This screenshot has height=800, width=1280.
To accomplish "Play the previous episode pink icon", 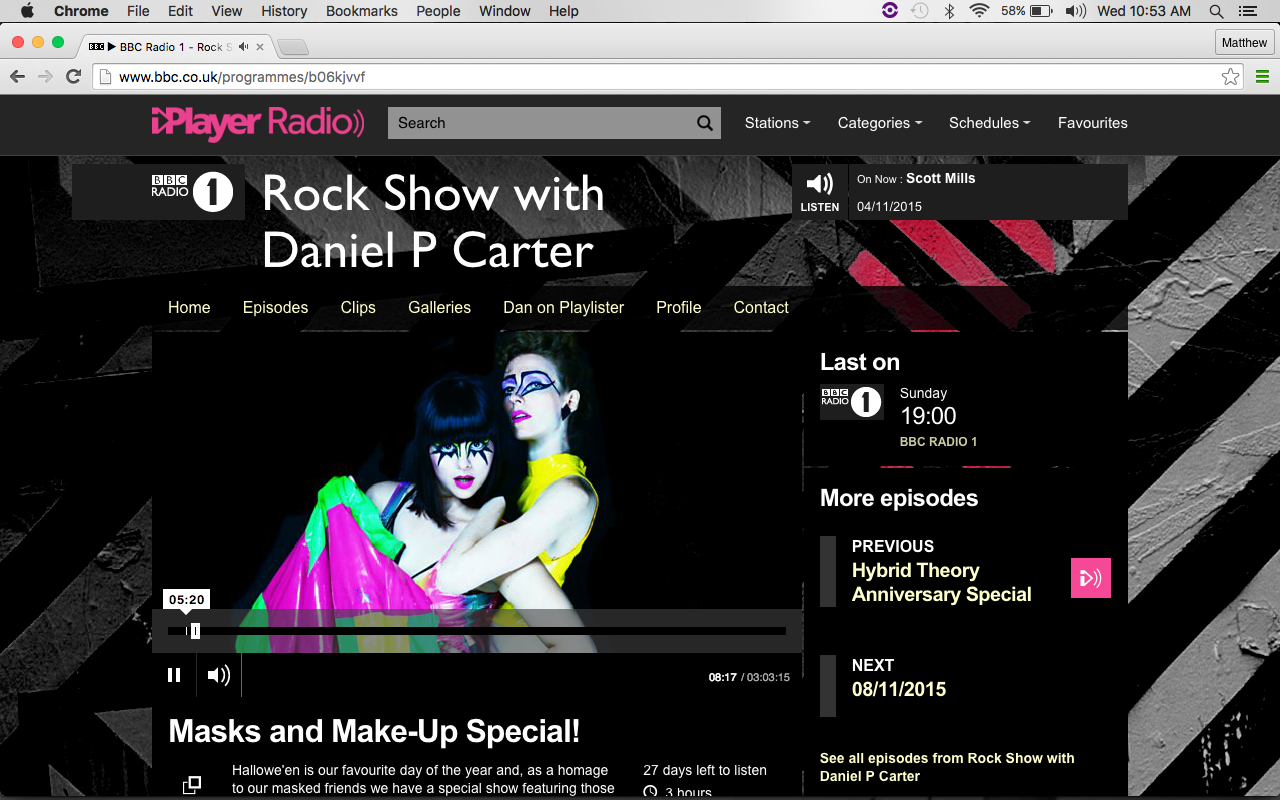I will pyautogui.click(x=1091, y=578).
